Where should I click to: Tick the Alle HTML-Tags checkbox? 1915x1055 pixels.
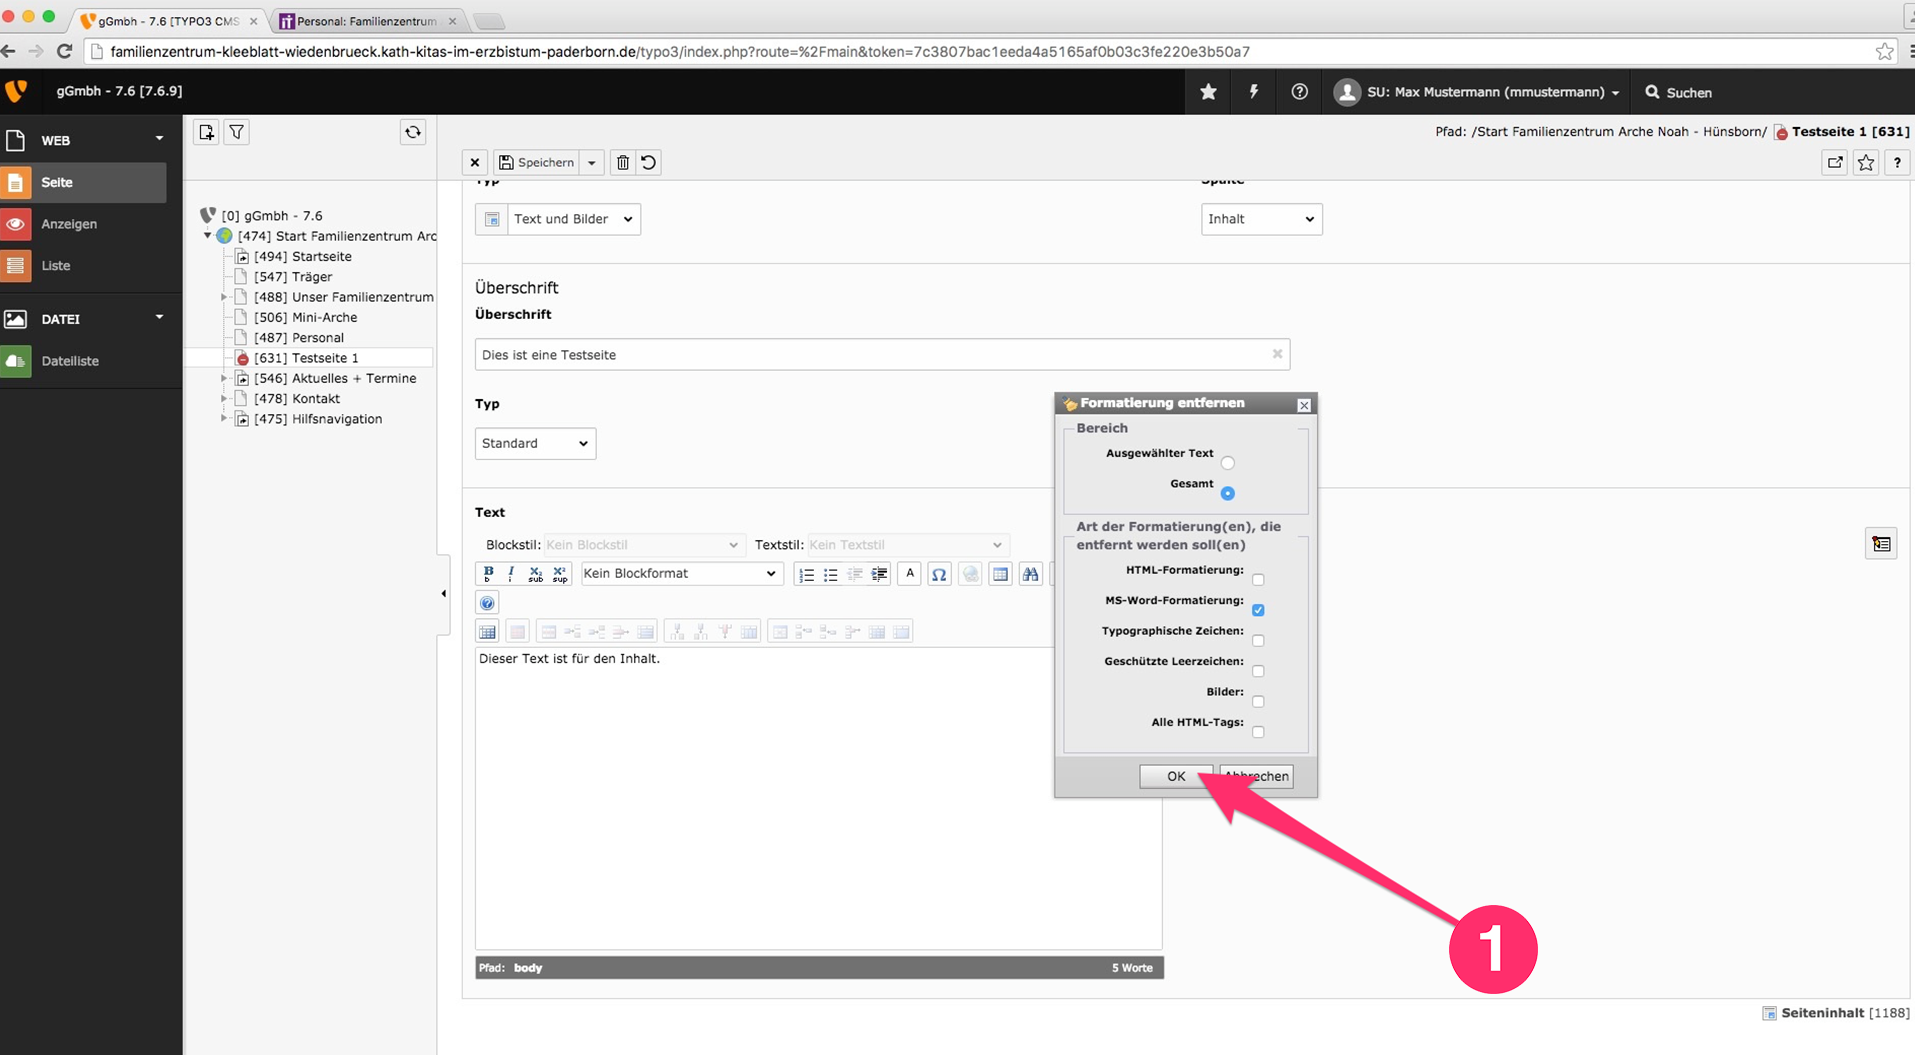[1258, 732]
